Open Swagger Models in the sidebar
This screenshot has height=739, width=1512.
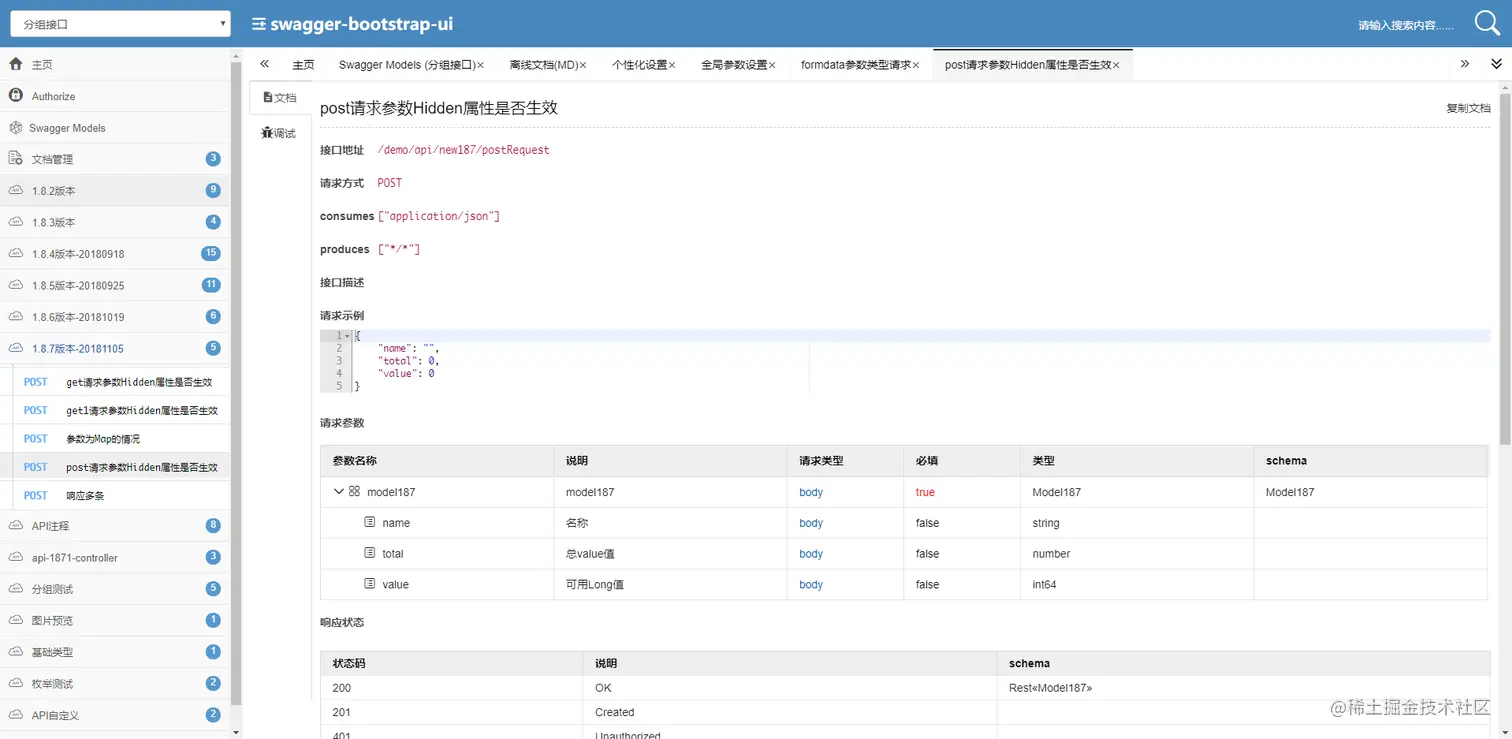click(x=115, y=128)
